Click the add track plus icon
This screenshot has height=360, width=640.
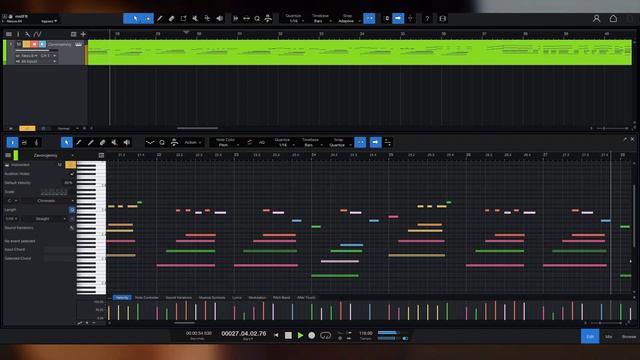pyautogui.click(x=83, y=34)
